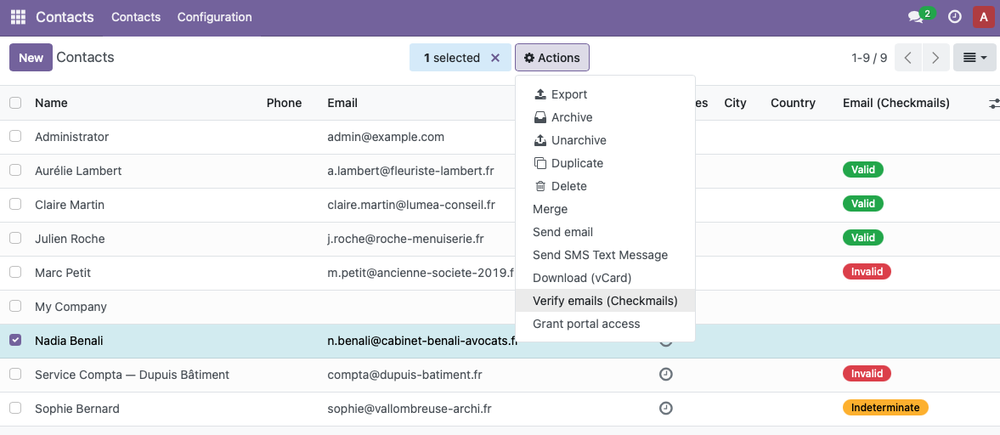The height and width of the screenshot is (435, 1000).
Task: Click the Invalid badge for Service Compta
Action: pyautogui.click(x=867, y=373)
